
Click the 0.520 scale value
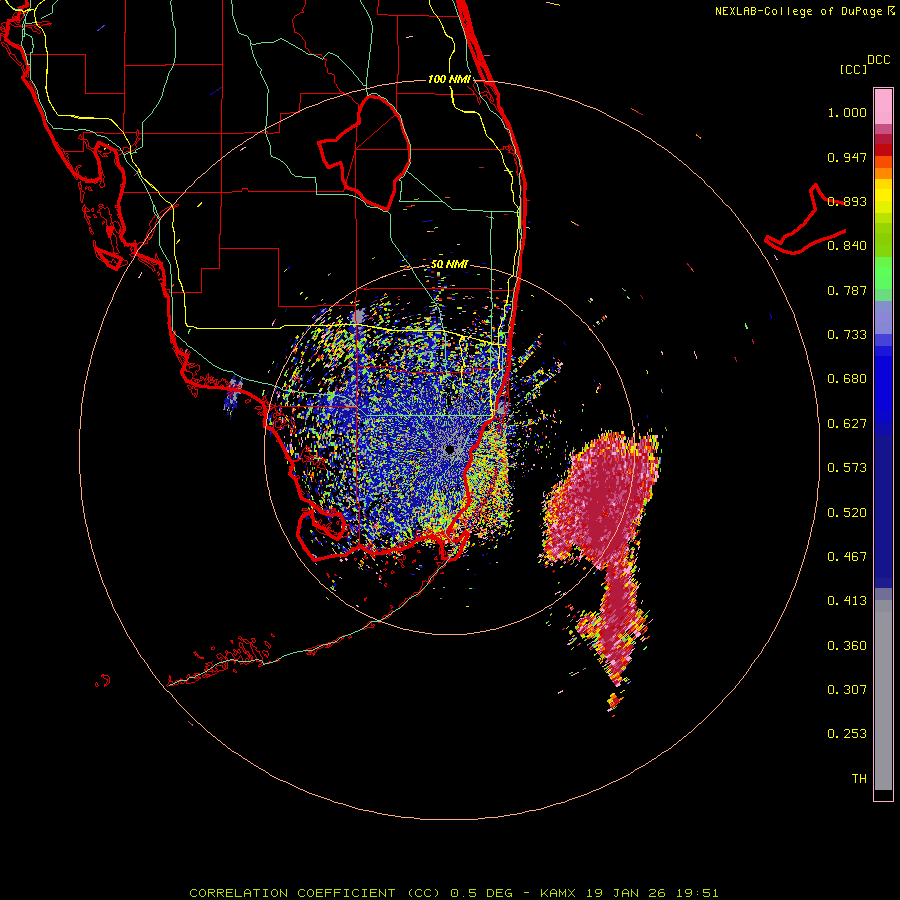pos(847,513)
